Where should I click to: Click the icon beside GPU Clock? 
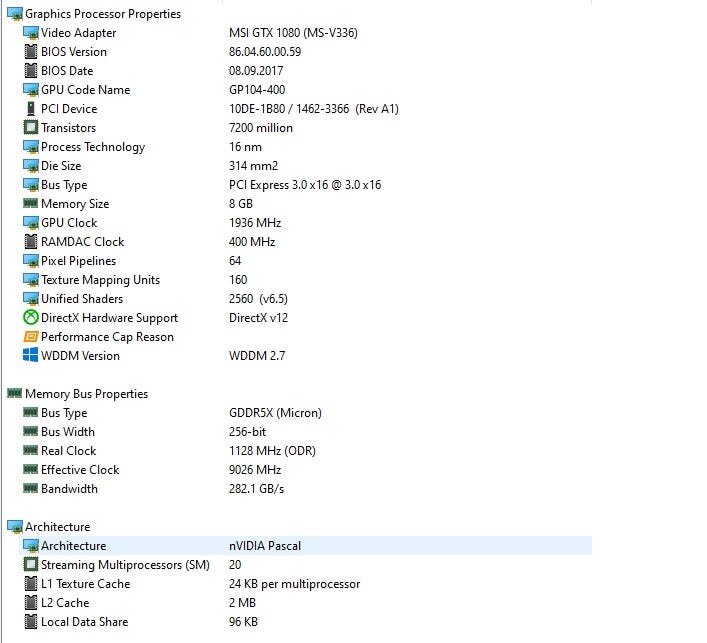pos(31,223)
